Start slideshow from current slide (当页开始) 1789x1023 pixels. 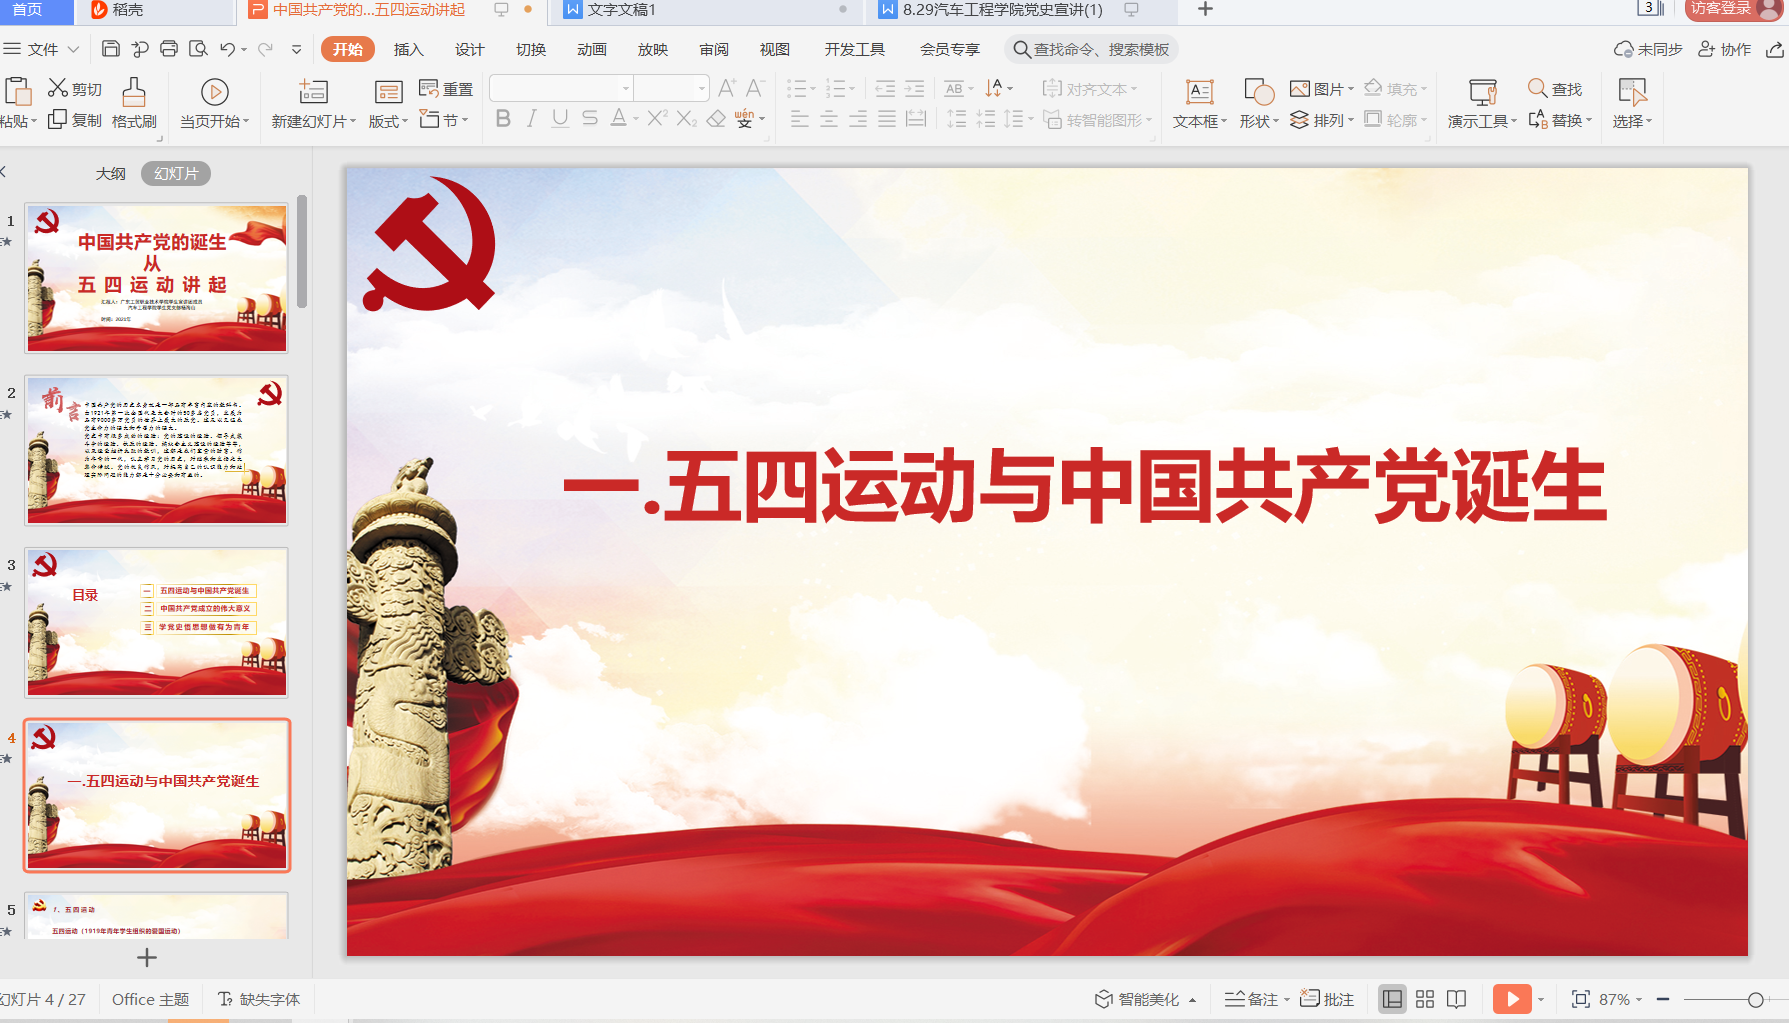point(214,93)
